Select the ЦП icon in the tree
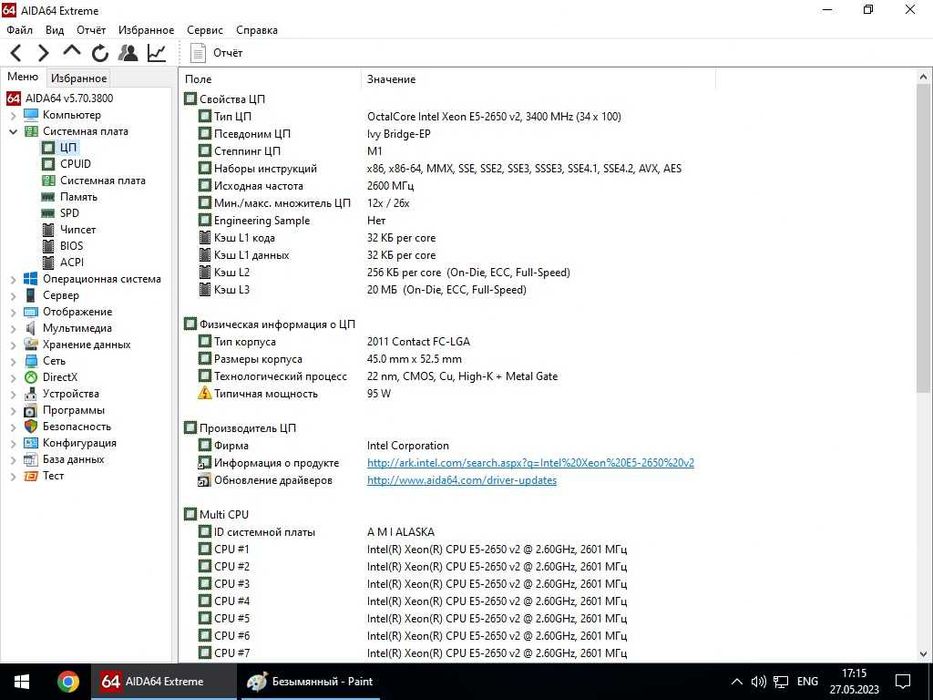Screen dimensions: 933x700 click(48, 148)
